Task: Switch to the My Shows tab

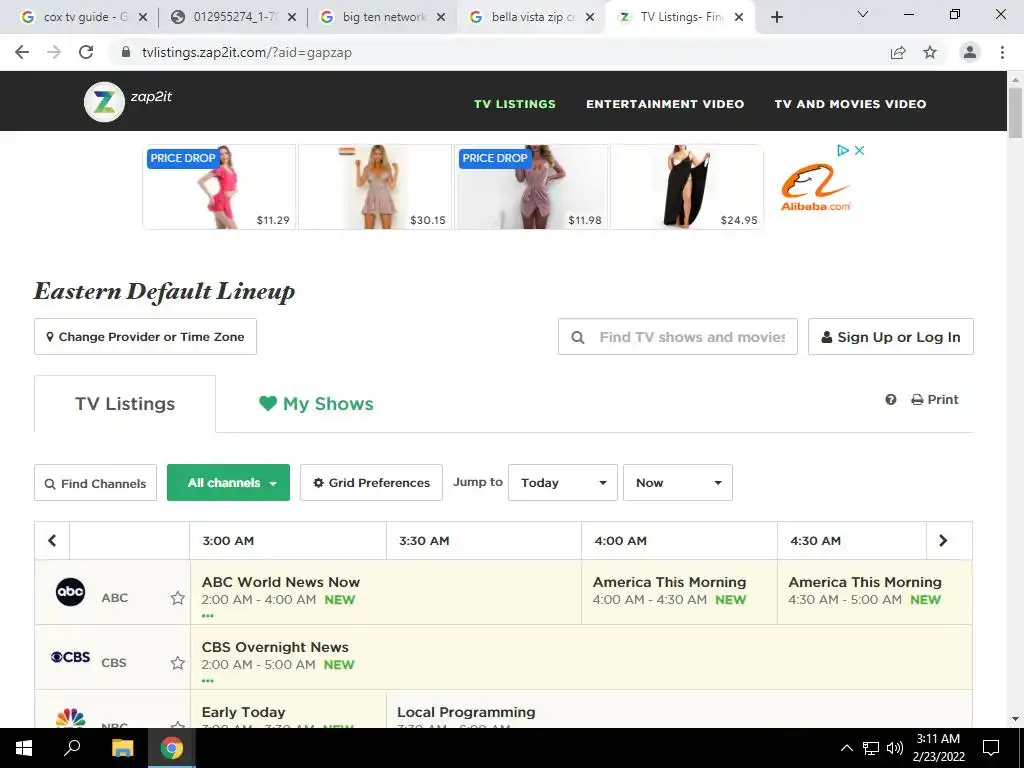Action: pyautogui.click(x=316, y=404)
